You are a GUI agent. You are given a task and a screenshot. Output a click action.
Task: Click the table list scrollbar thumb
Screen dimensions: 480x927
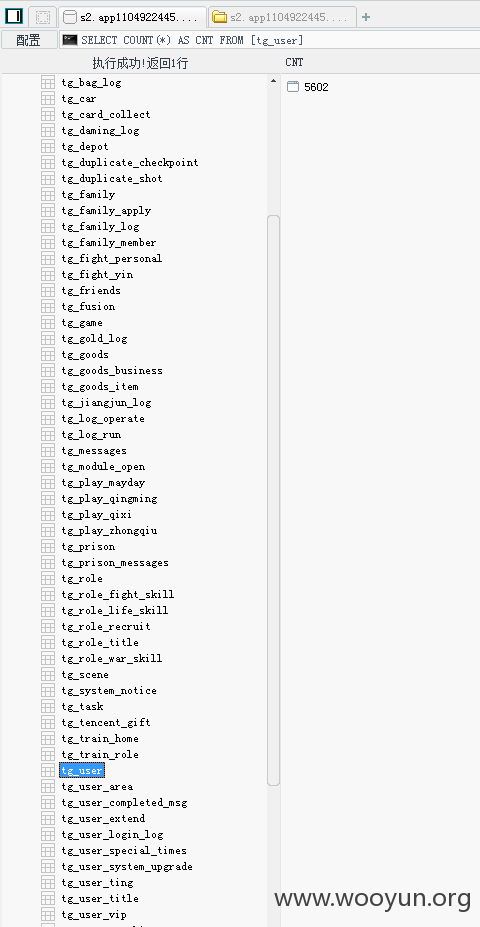click(x=273, y=500)
